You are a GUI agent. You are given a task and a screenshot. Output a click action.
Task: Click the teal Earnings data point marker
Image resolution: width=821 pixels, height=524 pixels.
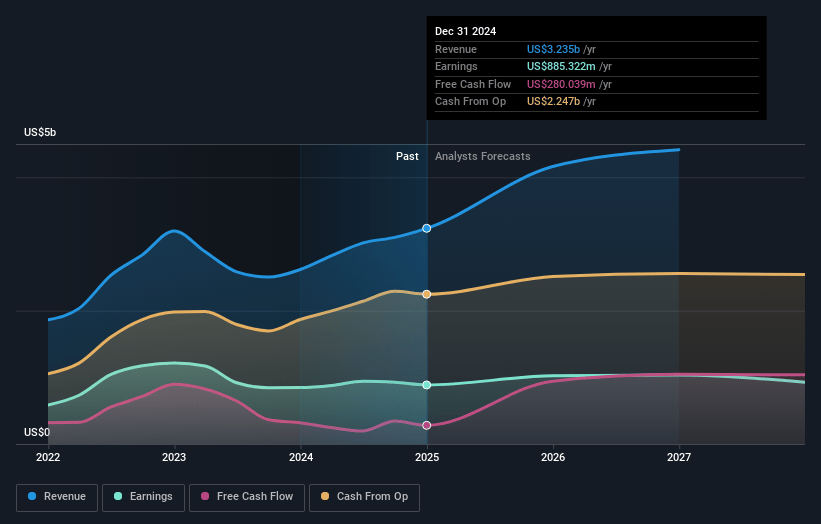tap(427, 385)
